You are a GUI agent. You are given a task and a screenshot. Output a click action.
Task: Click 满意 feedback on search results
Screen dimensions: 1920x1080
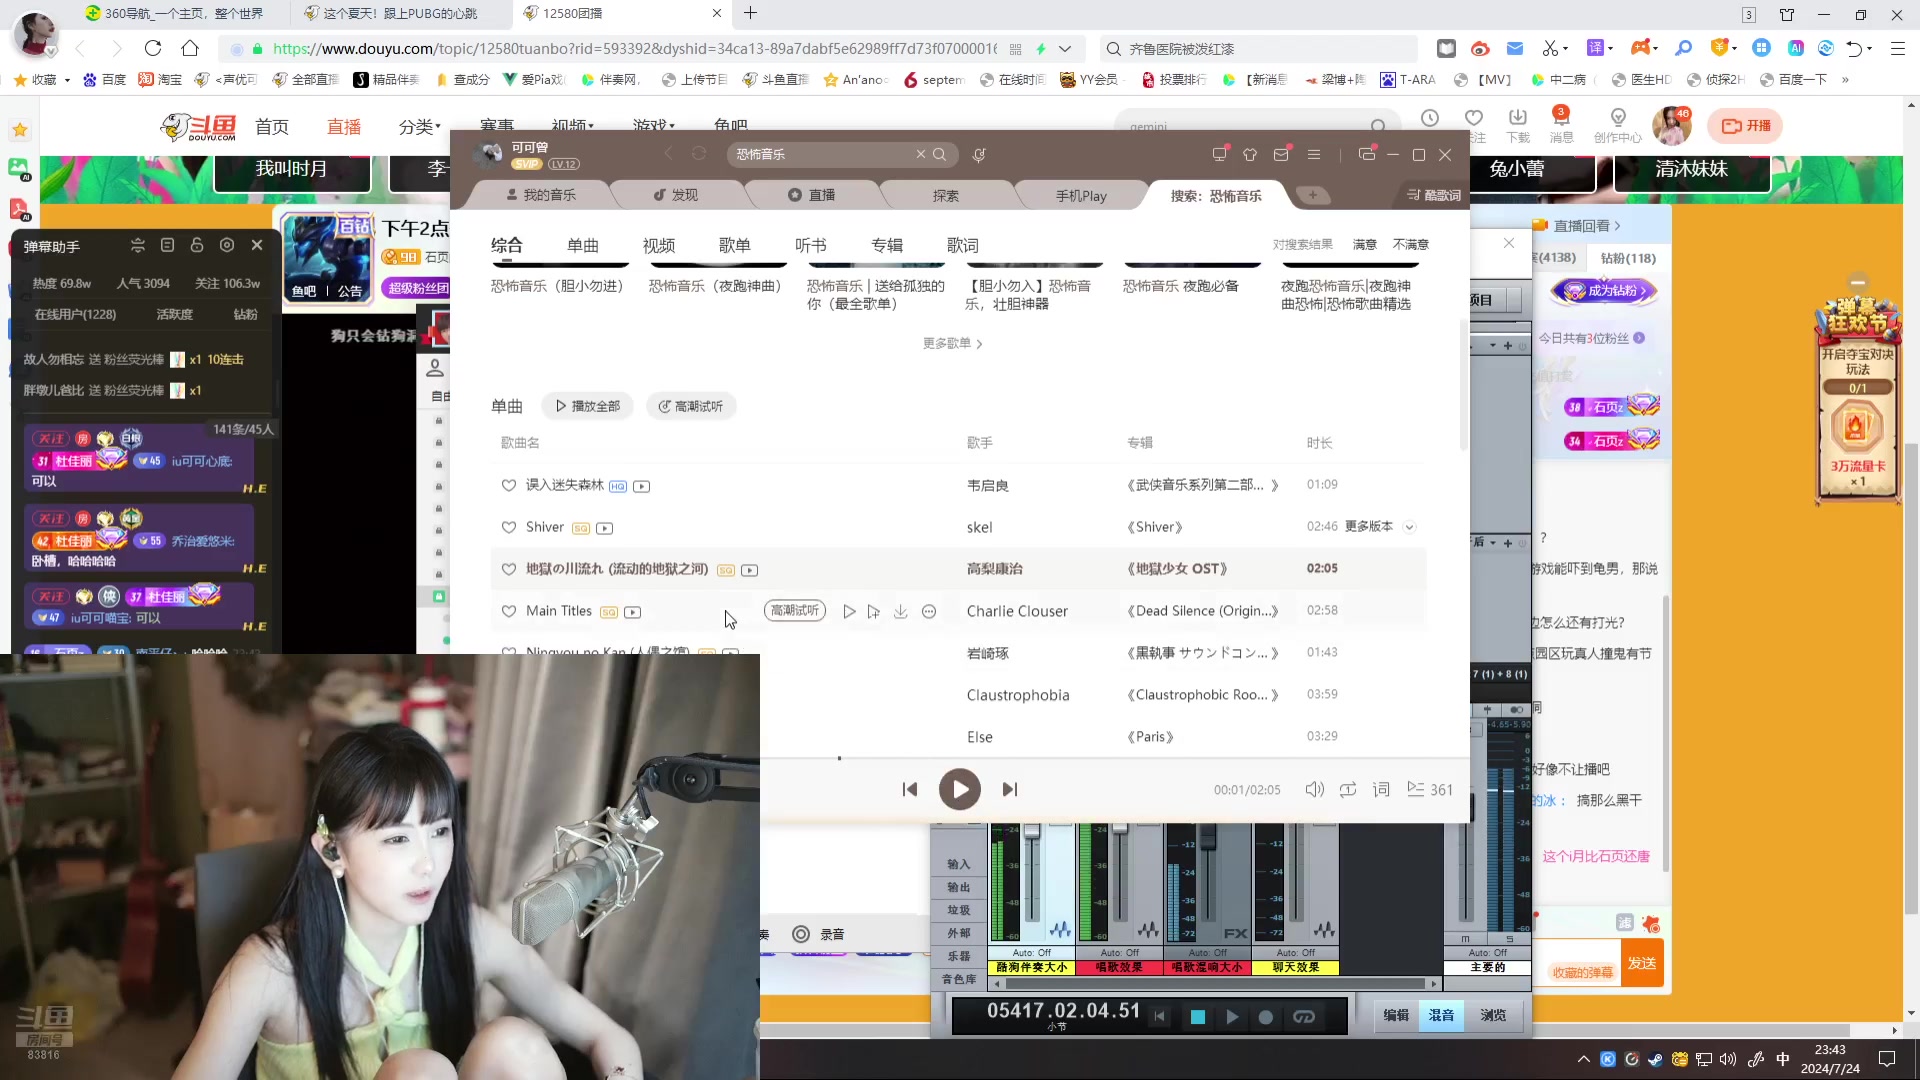pos(1365,244)
